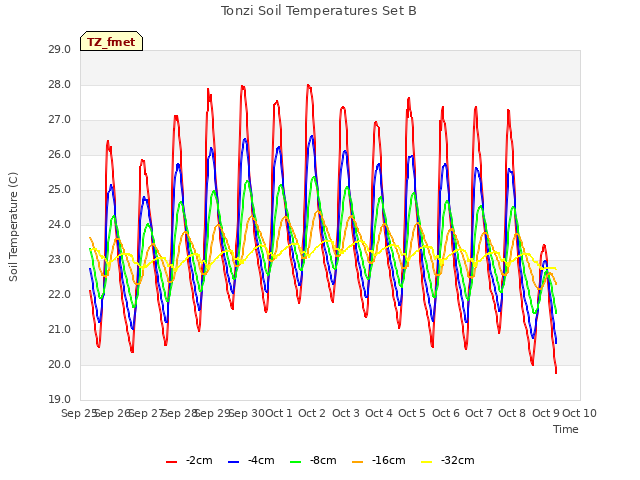This screenshot has height=480, width=640.
Task: Click the 26.0 y-axis tick label
Action: tap(60, 155)
